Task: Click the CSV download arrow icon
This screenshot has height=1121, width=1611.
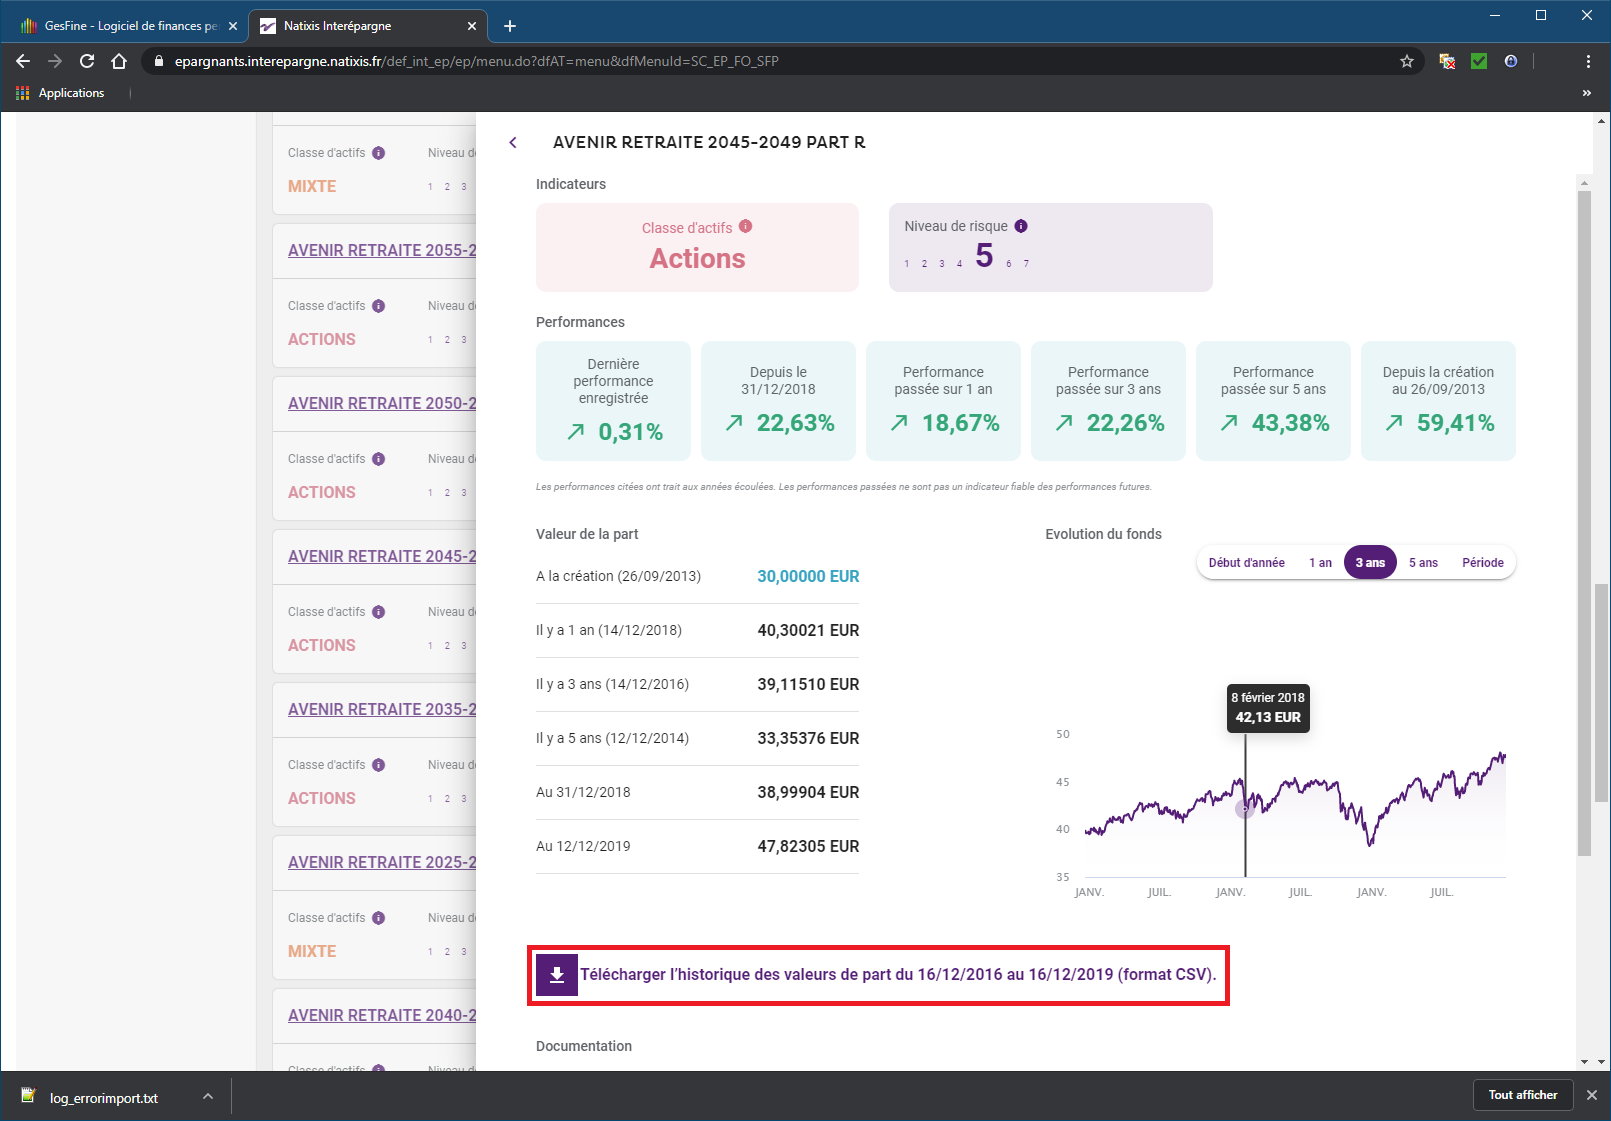Action: pos(557,975)
